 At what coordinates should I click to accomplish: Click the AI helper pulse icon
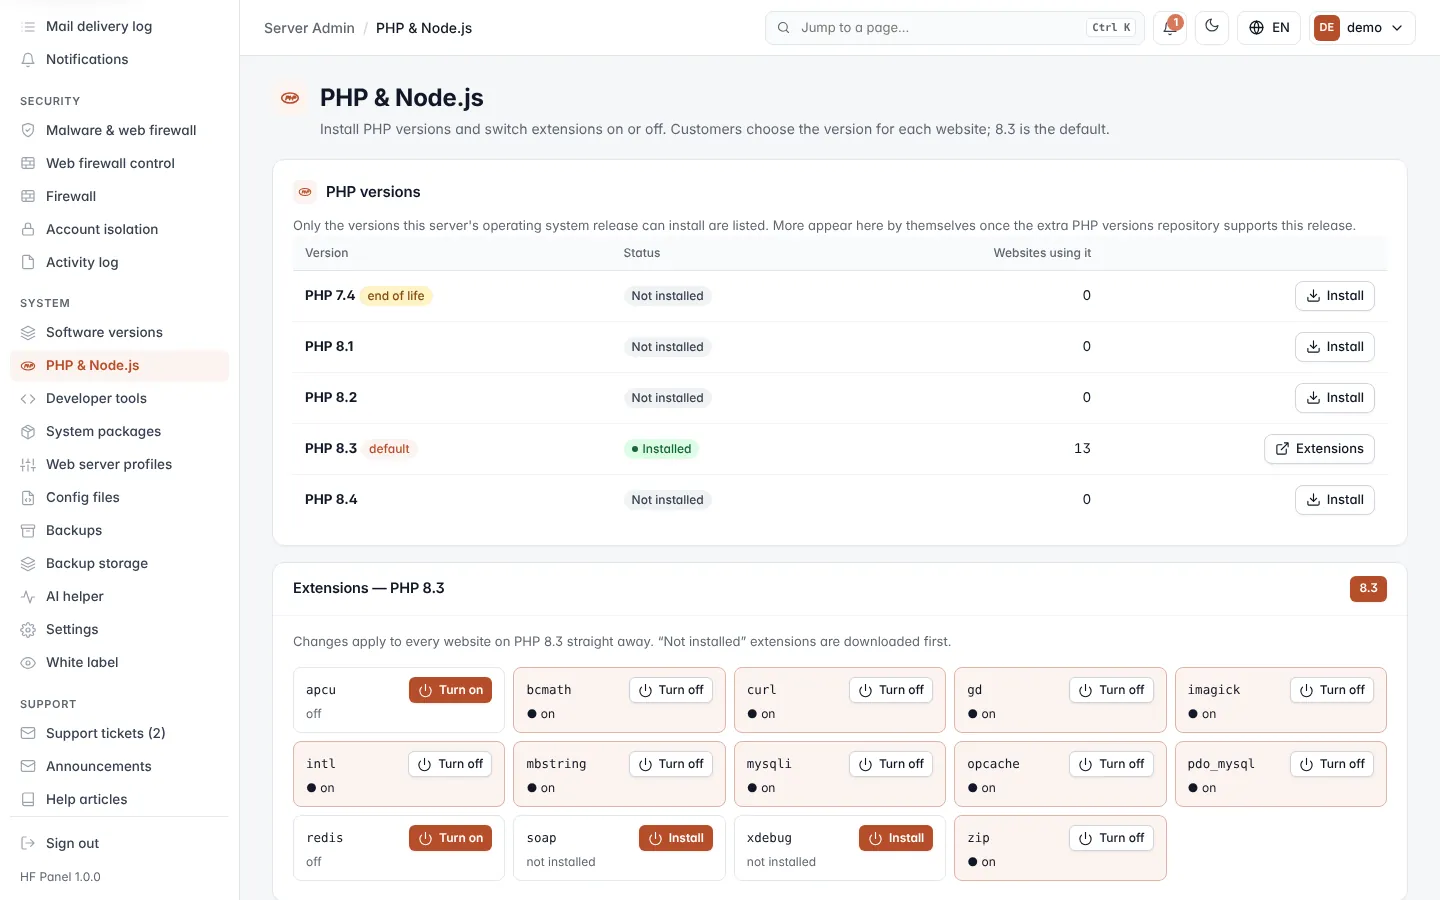[28, 596]
